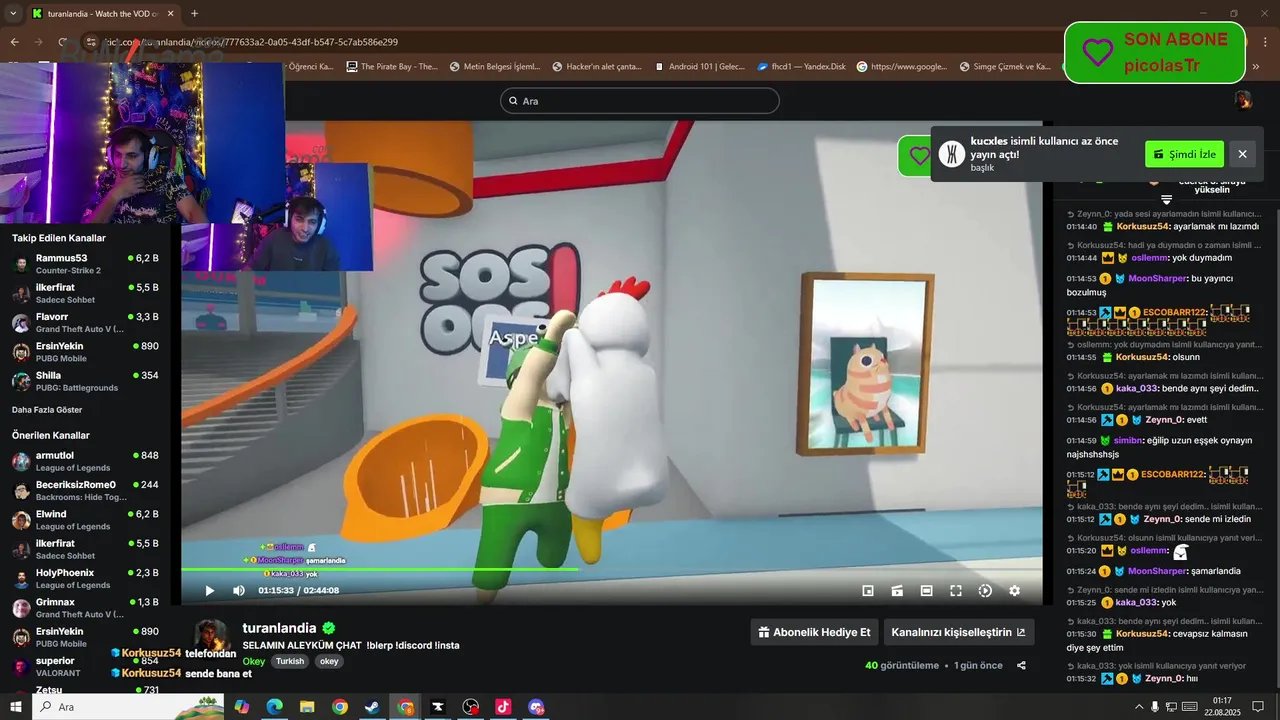Open browser tab list dropdown
1280x720 pixels.
(x=13, y=14)
